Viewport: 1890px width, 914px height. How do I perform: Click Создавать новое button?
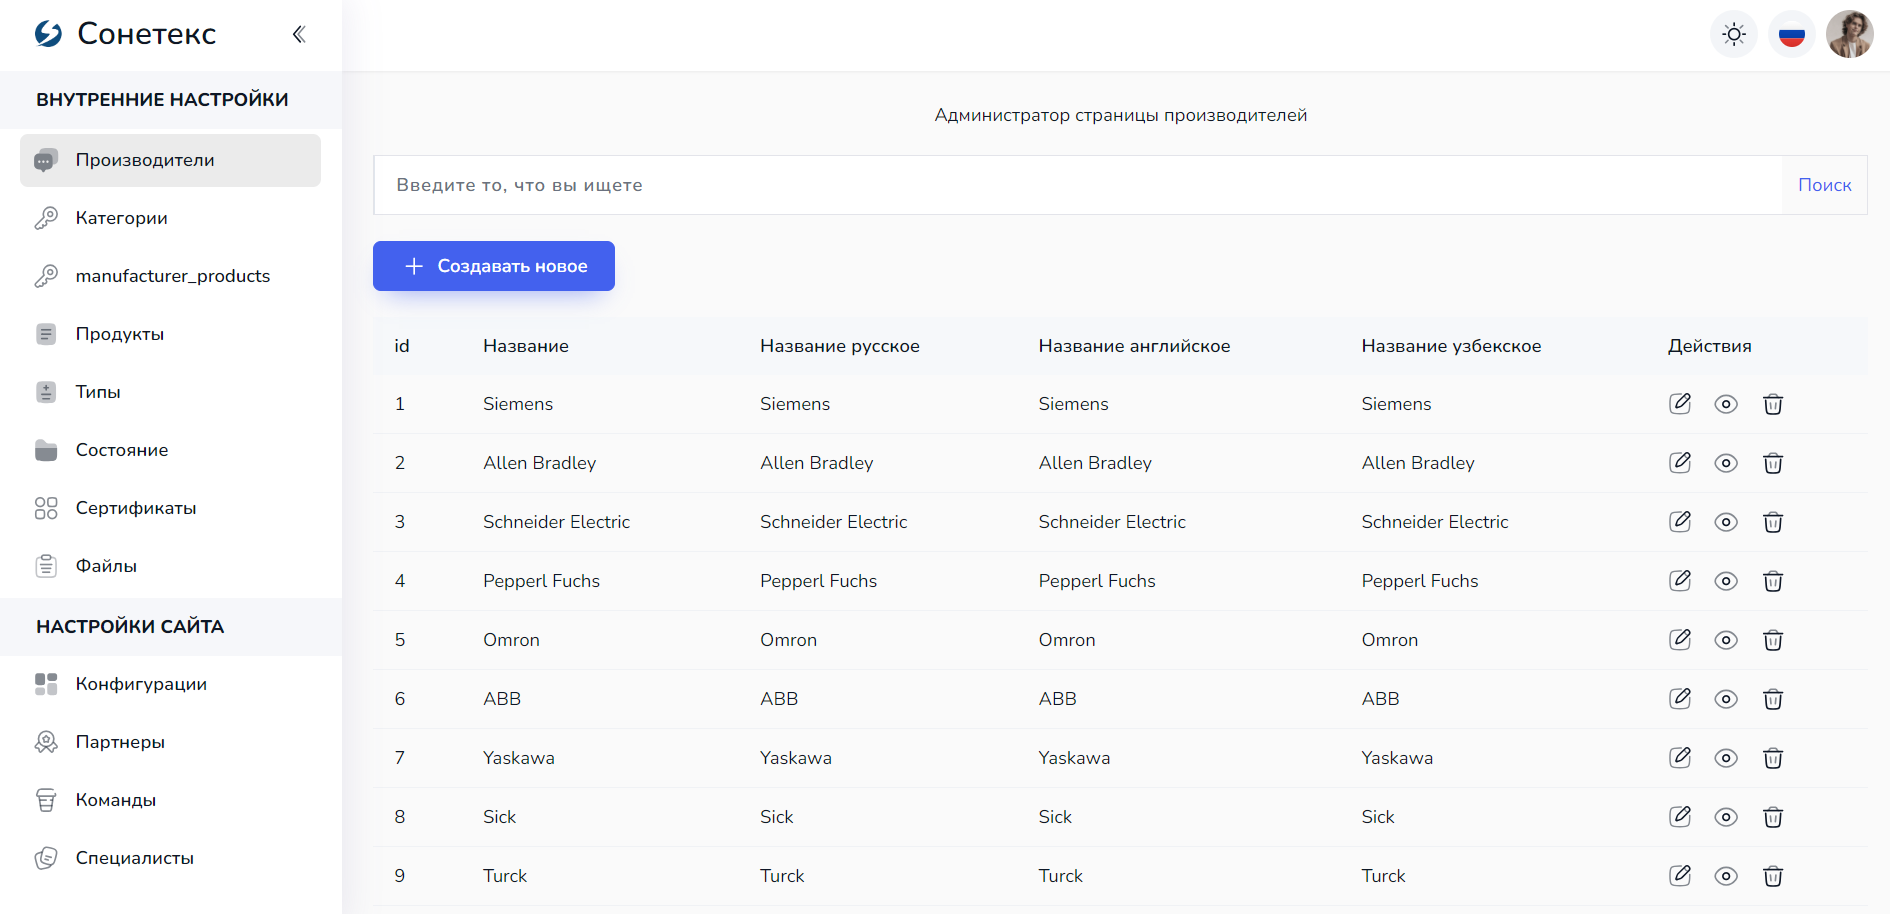(x=494, y=266)
